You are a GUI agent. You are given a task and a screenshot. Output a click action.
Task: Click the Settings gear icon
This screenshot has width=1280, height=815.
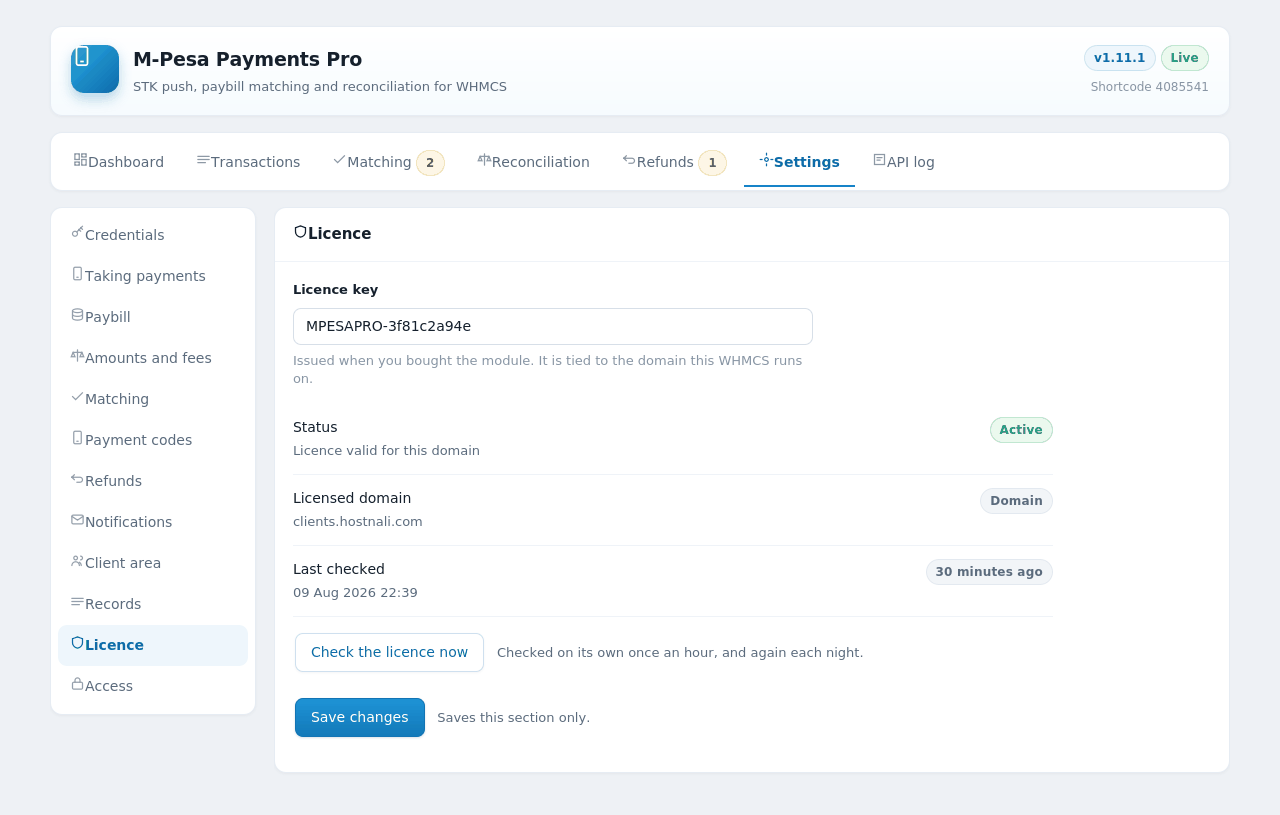pos(766,159)
